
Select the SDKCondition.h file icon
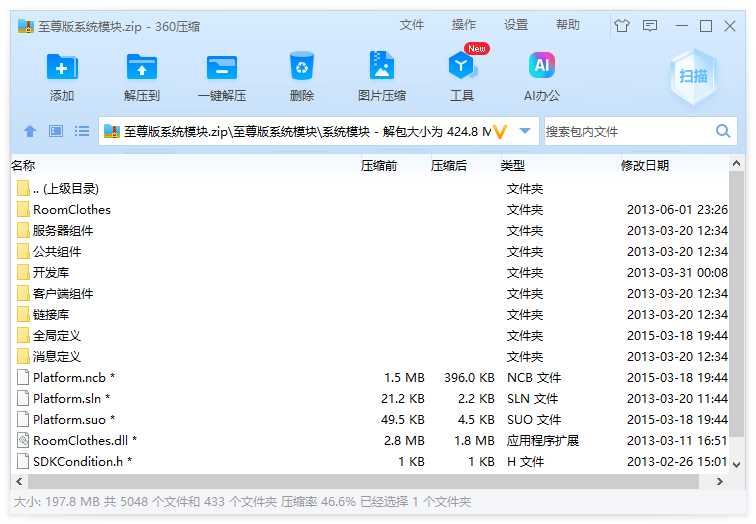(x=23, y=461)
